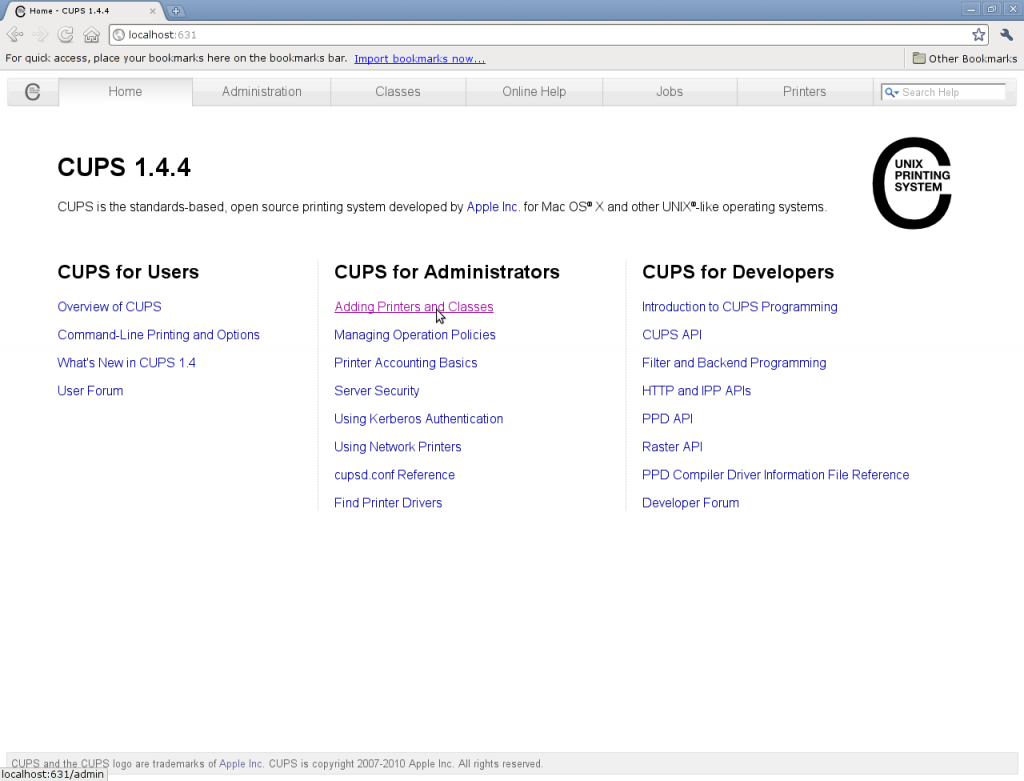The height and width of the screenshot is (781, 1024).
Task: Open the Overview of CUPS link
Action: [x=109, y=307]
